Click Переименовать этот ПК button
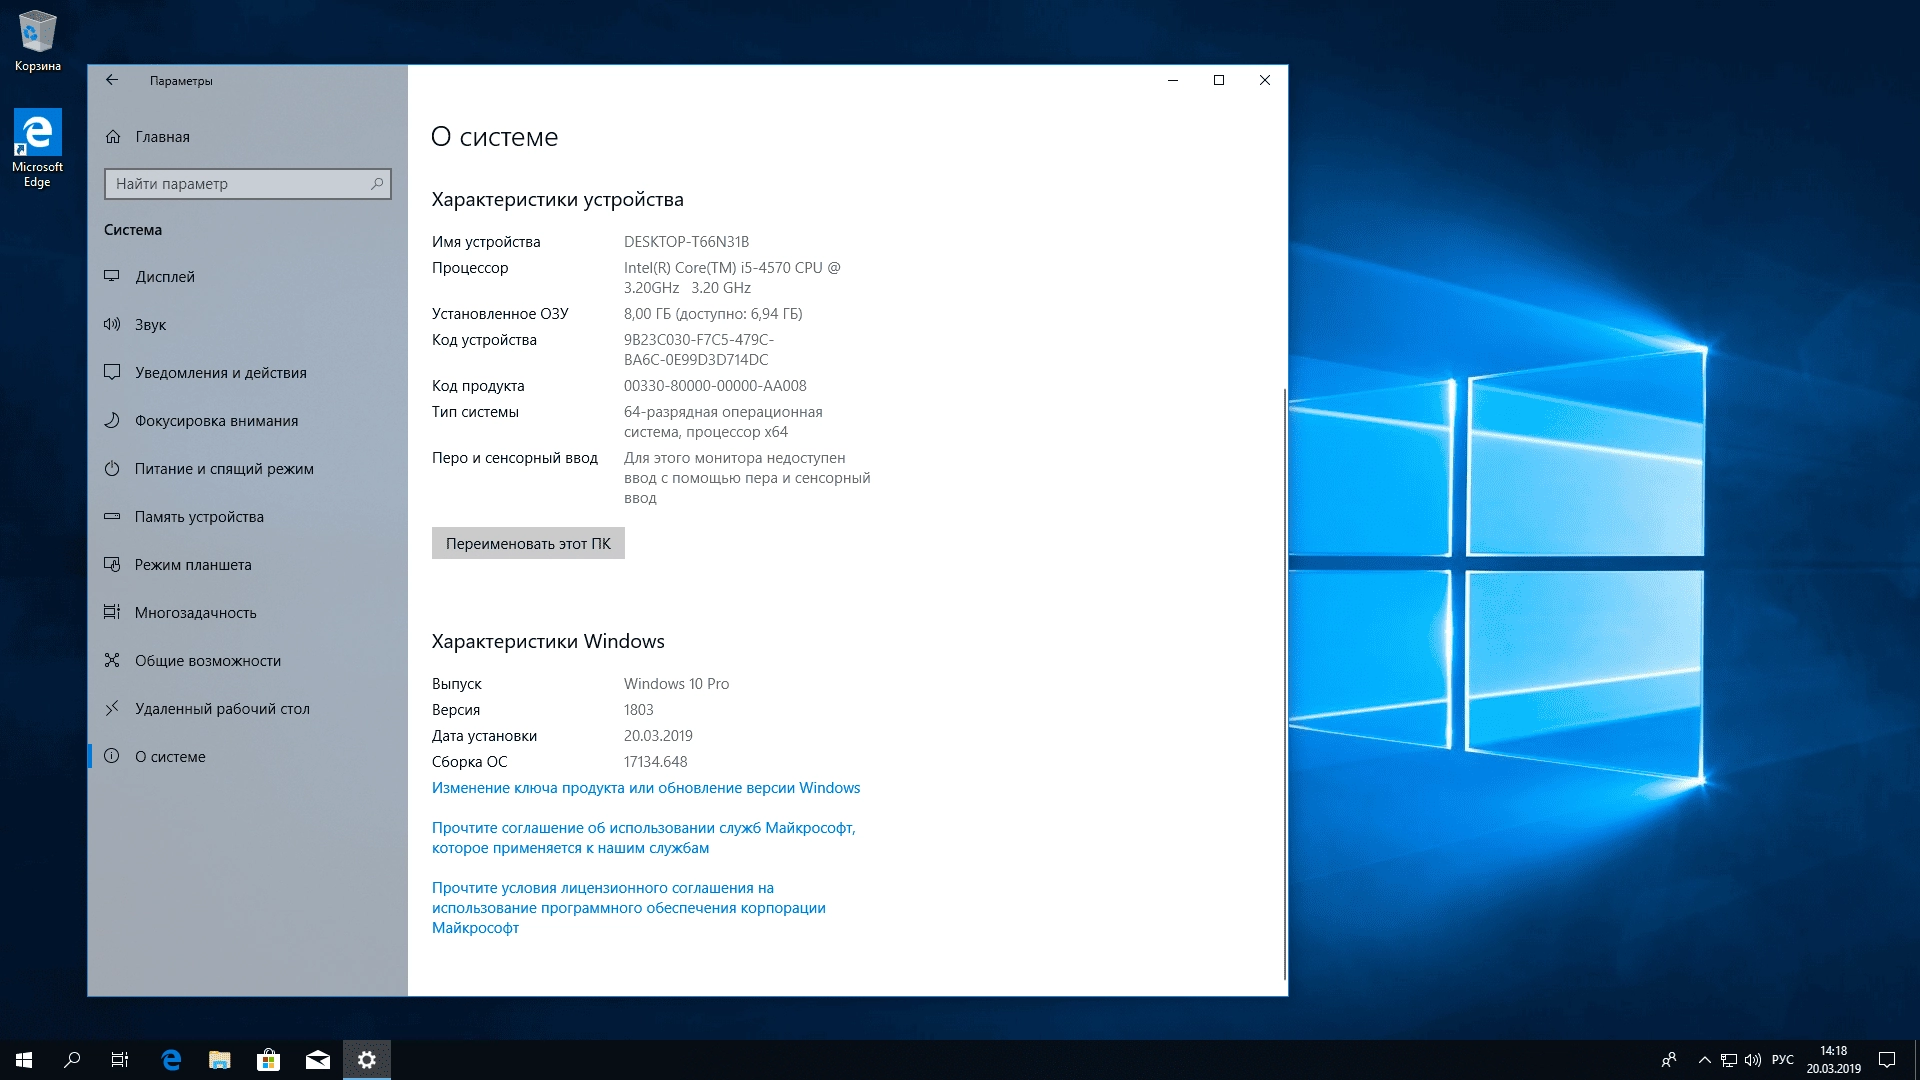This screenshot has width=1920, height=1080. (x=528, y=543)
